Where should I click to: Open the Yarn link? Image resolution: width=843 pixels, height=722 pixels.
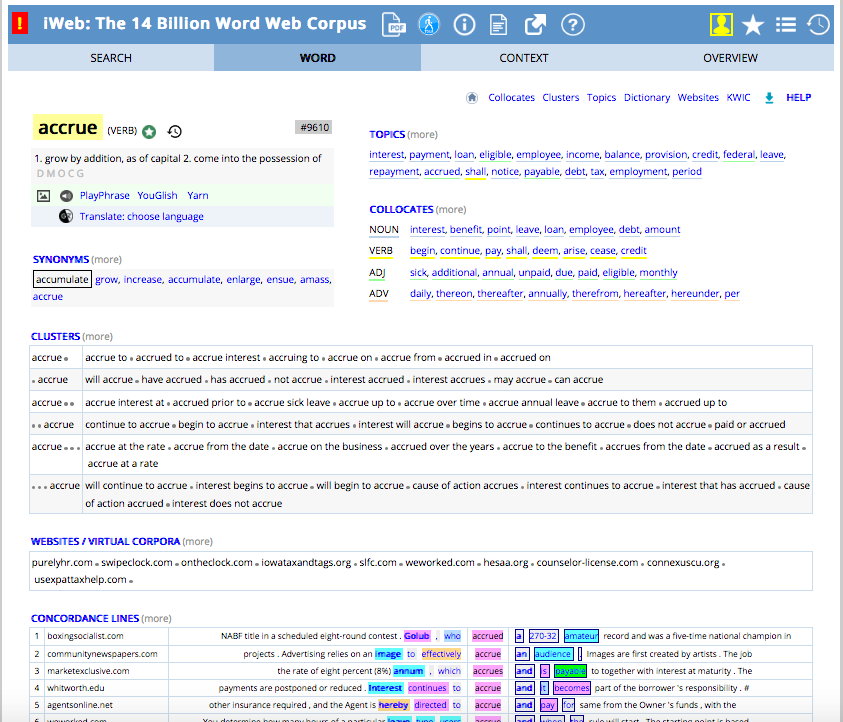click(197, 196)
